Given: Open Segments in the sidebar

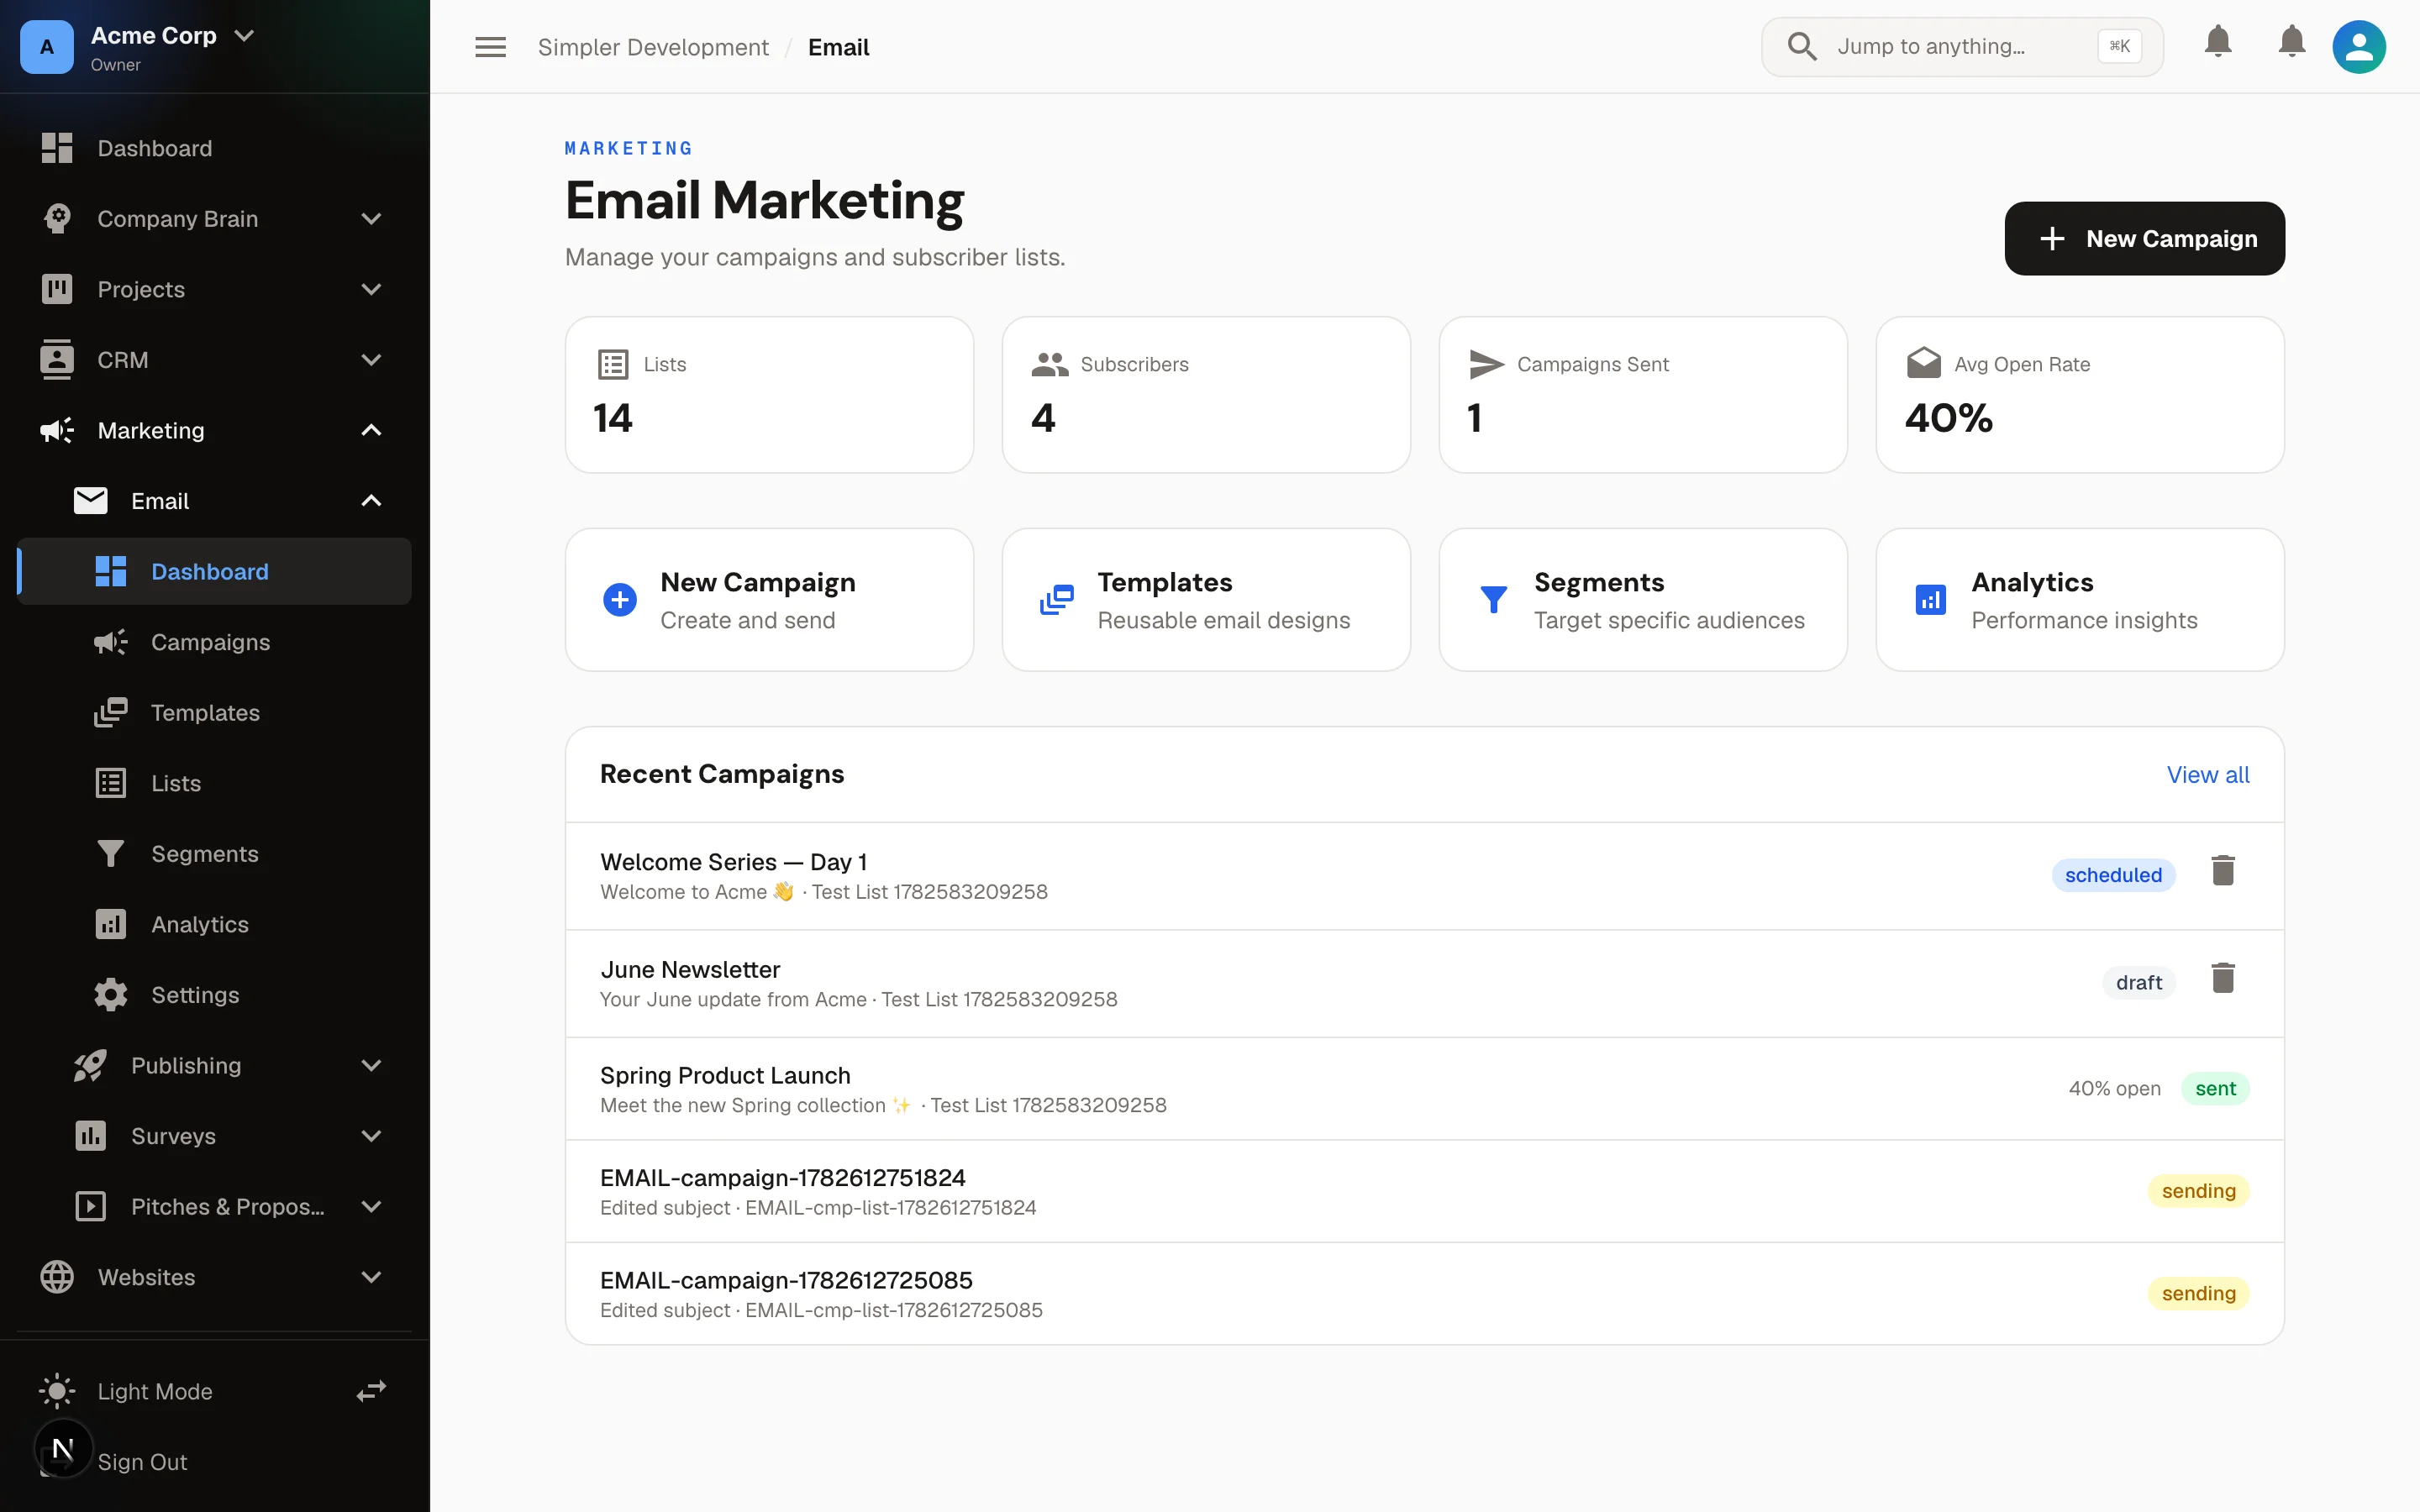Looking at the screenshot, I should (215, 853).
